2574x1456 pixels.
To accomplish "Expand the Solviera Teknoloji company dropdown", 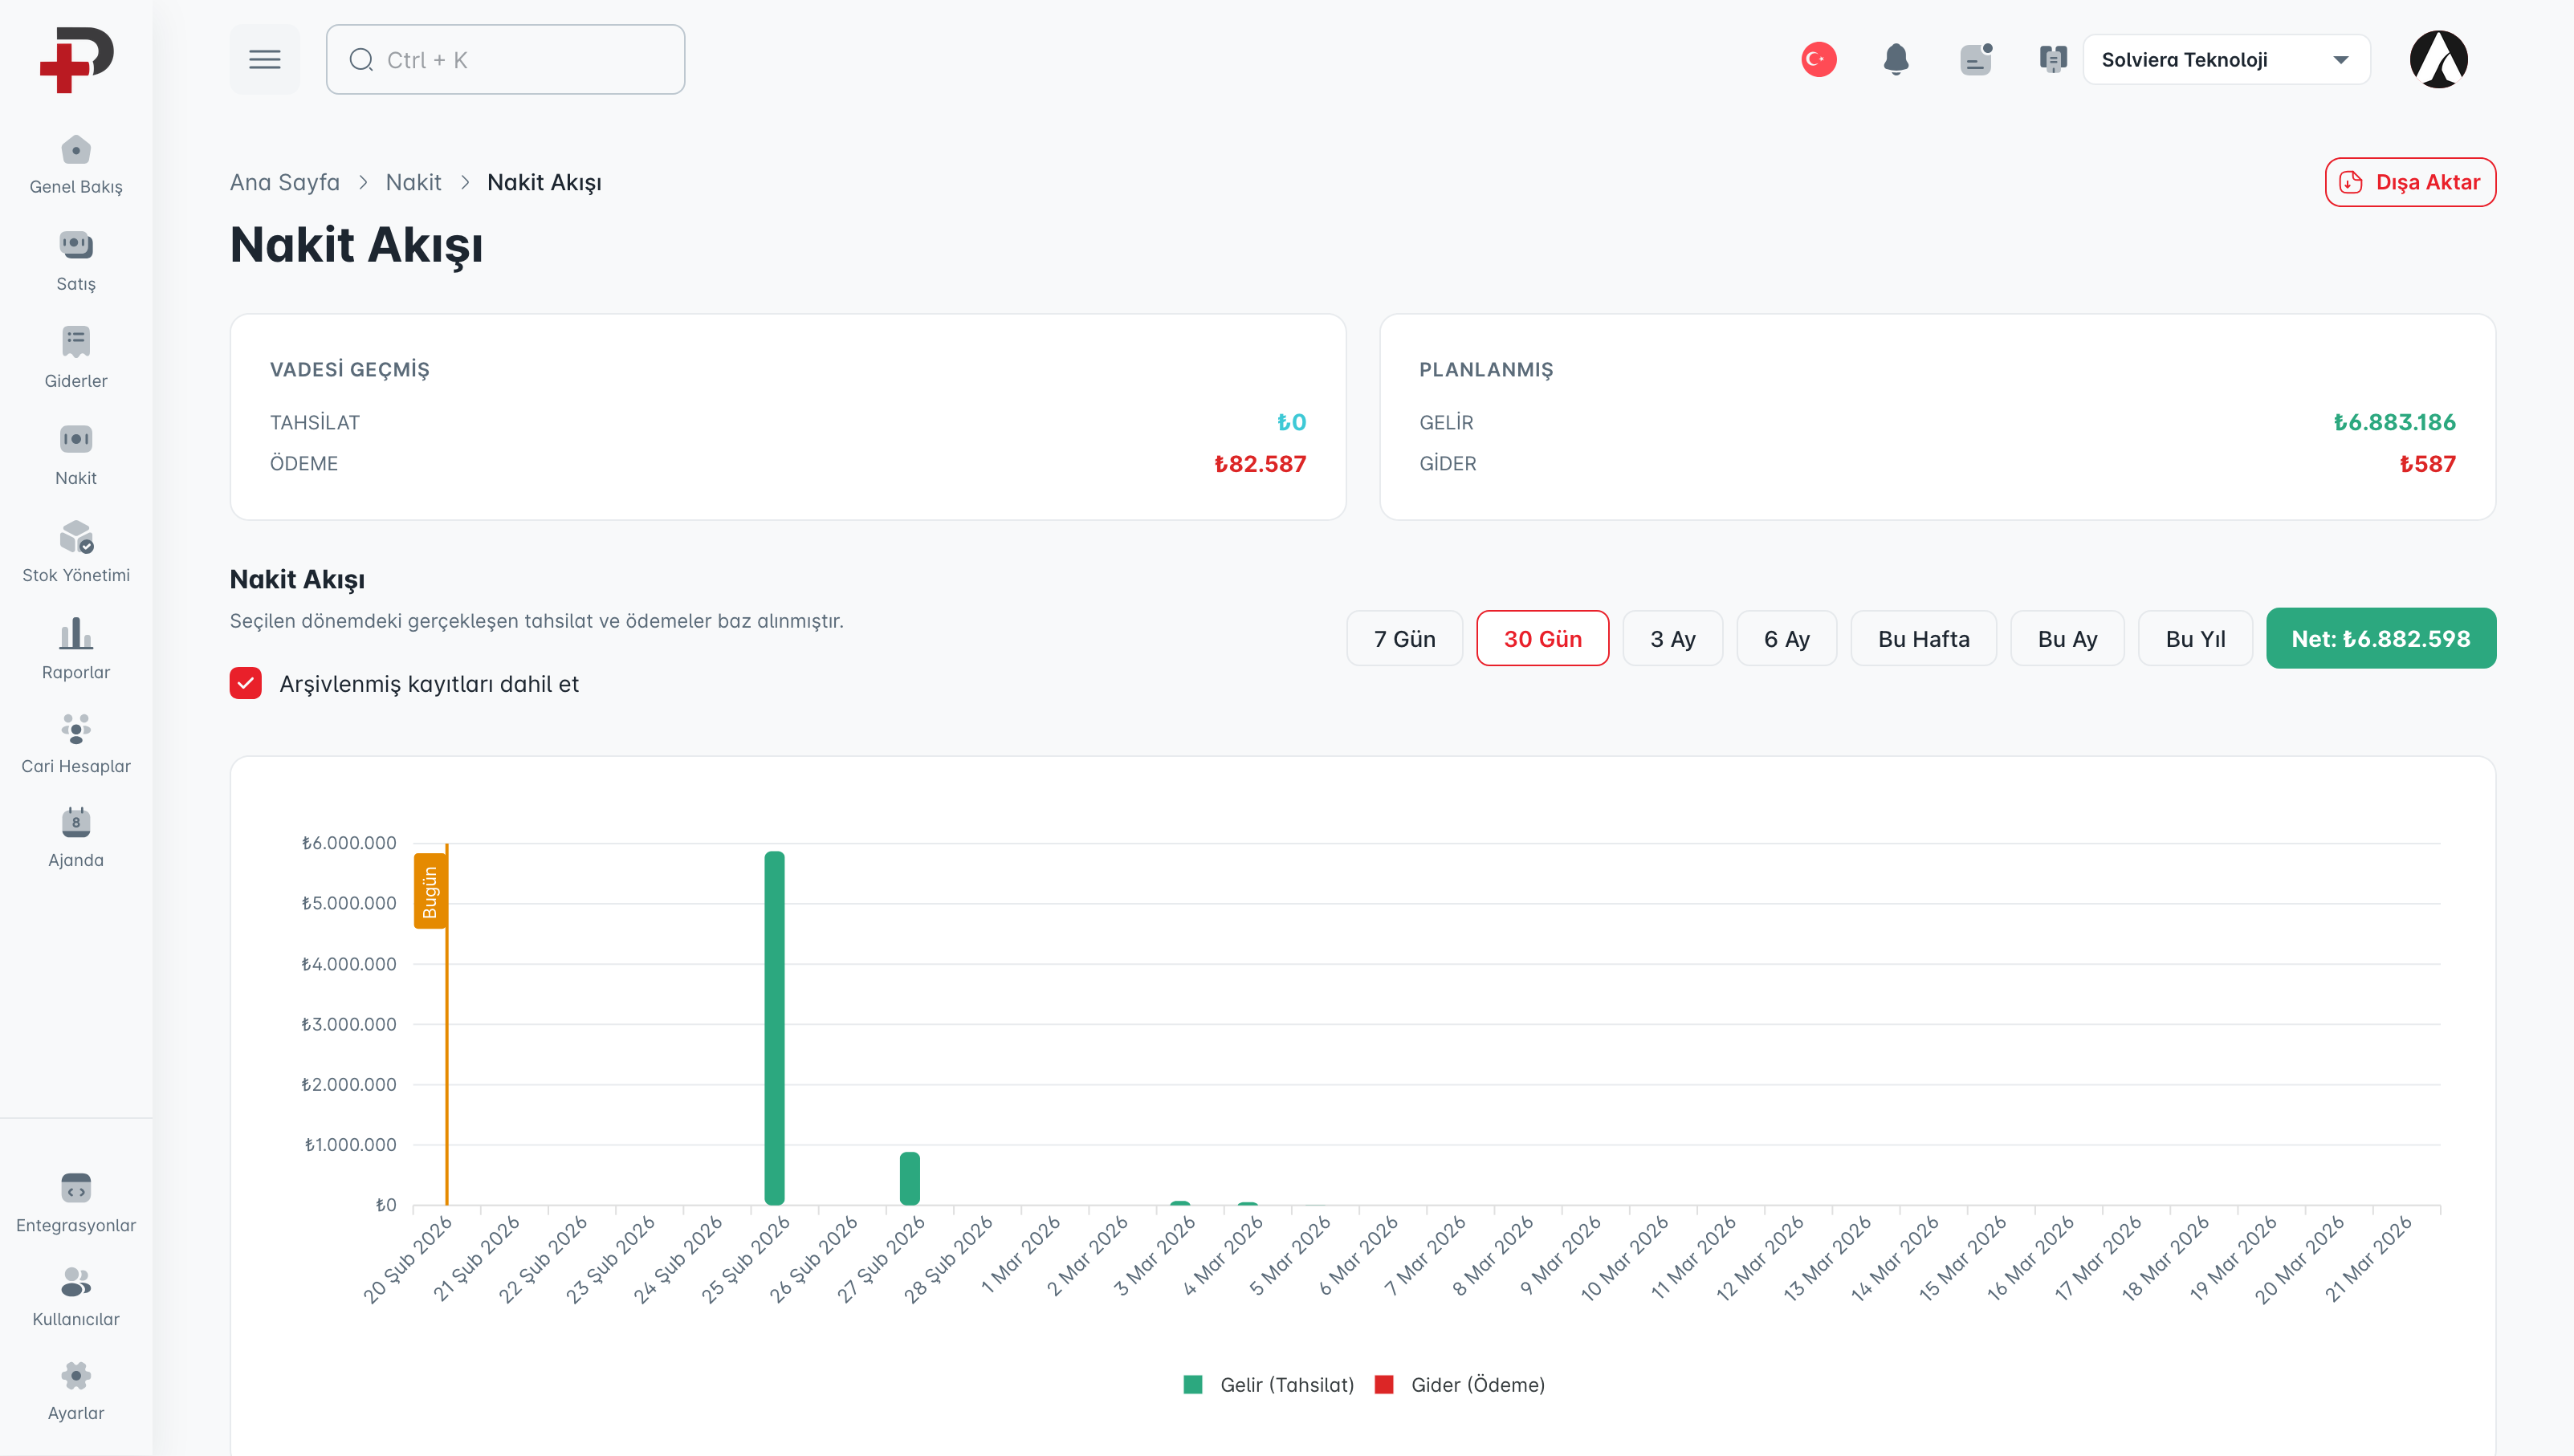I will pyautogui.click(x=2226, y=59).
